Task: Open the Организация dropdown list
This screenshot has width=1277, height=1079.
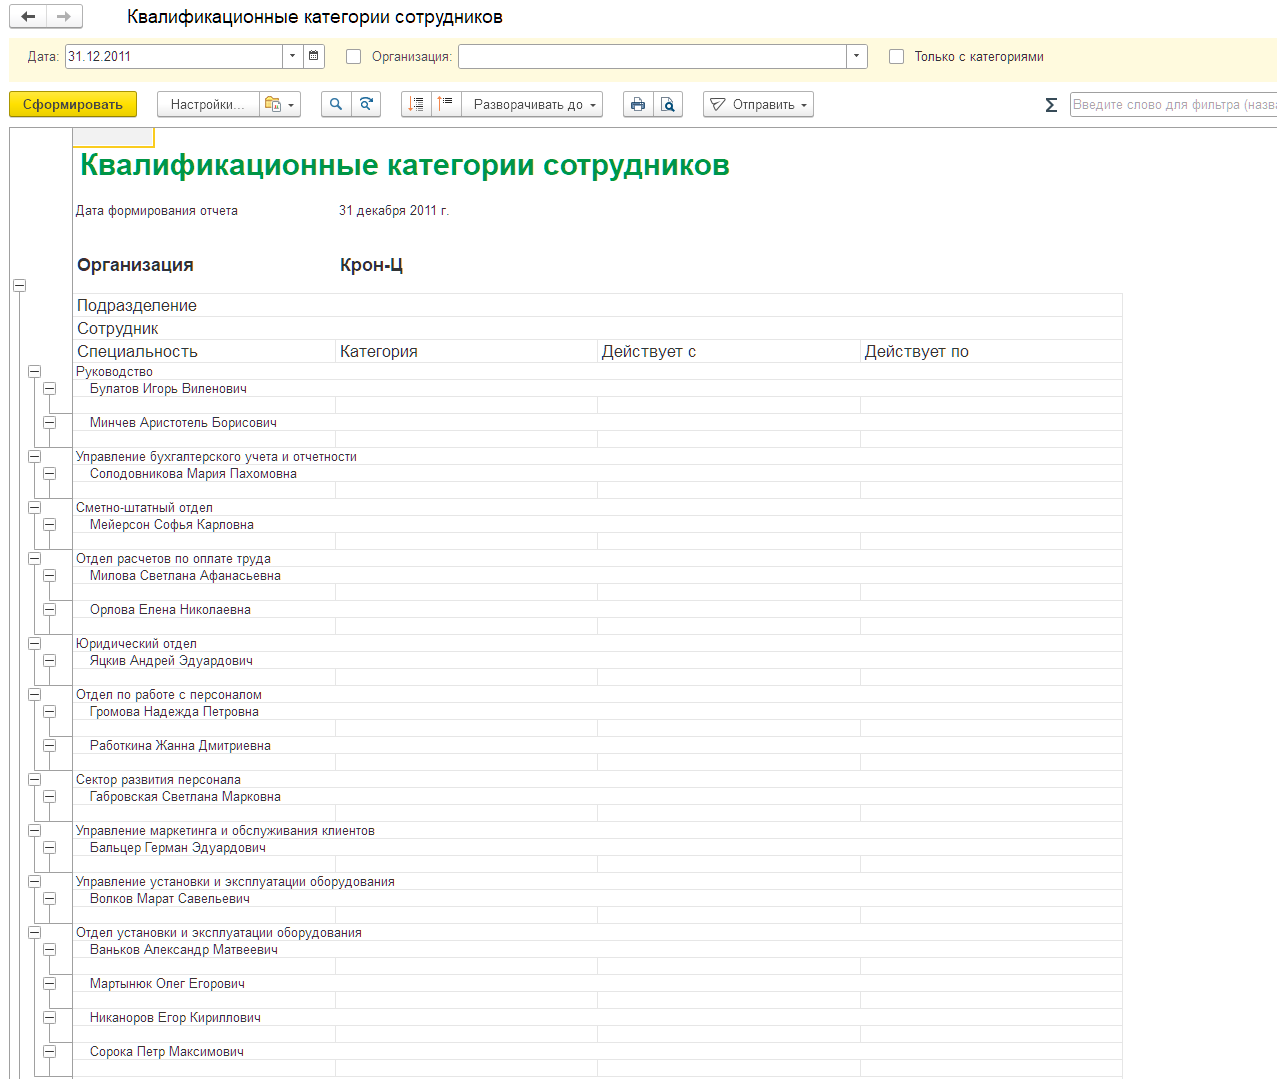Action: coord(857,56)
